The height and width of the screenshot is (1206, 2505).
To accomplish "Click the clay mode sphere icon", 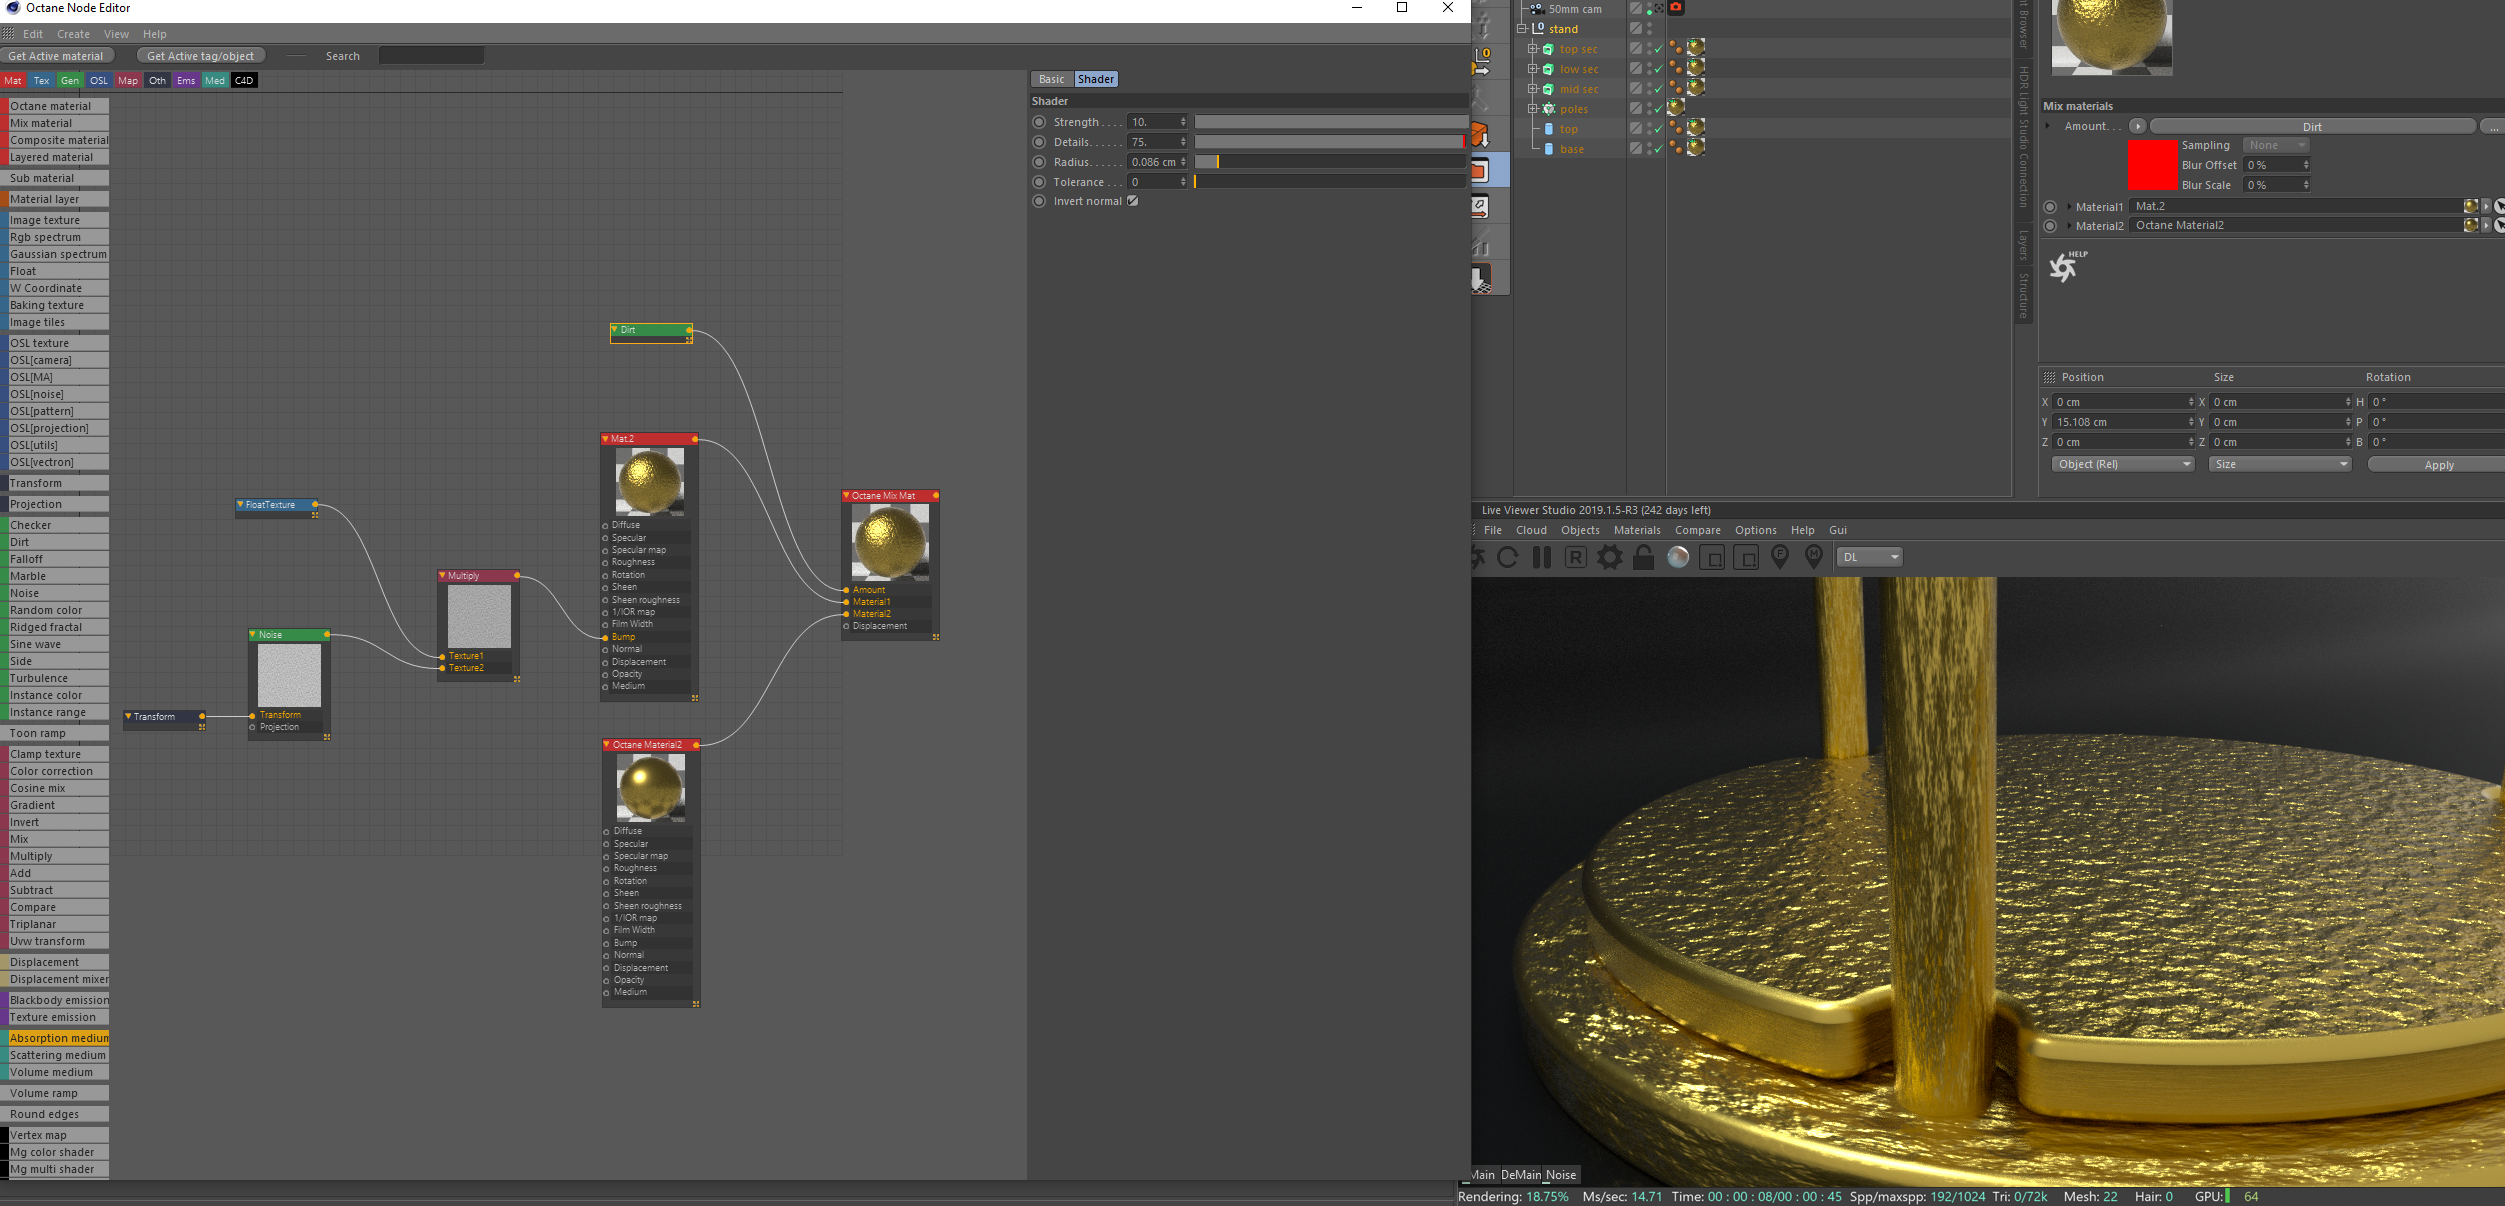I will (x=1678, y=558).
